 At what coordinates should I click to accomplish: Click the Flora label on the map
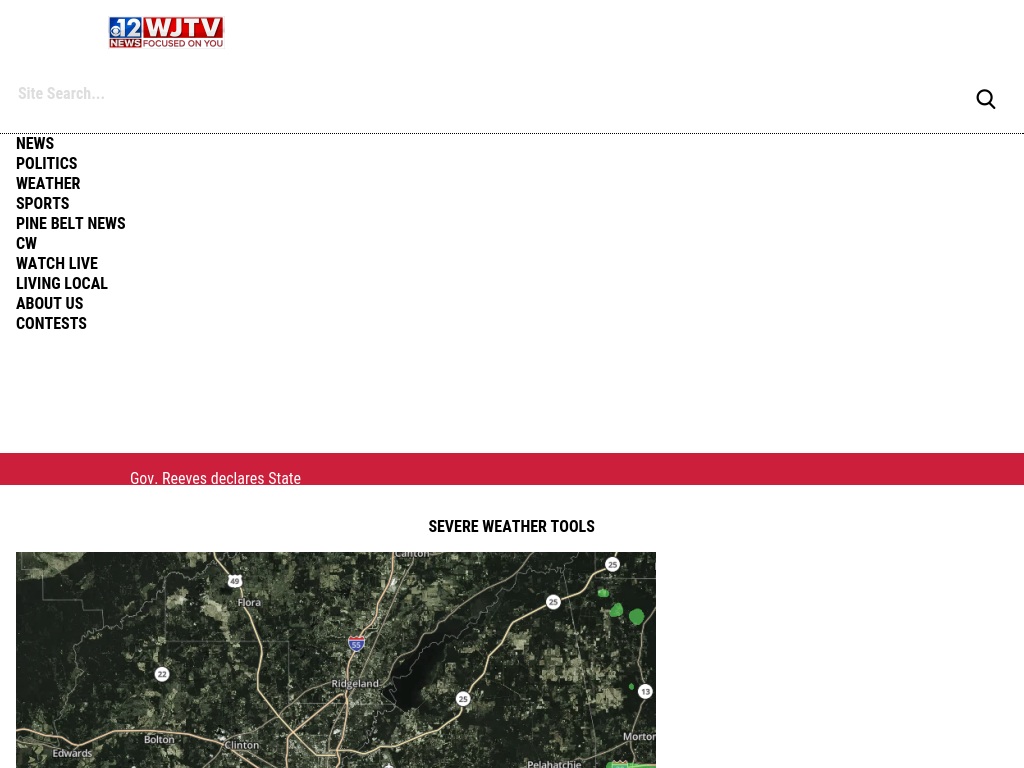click(x=249, y=603)
